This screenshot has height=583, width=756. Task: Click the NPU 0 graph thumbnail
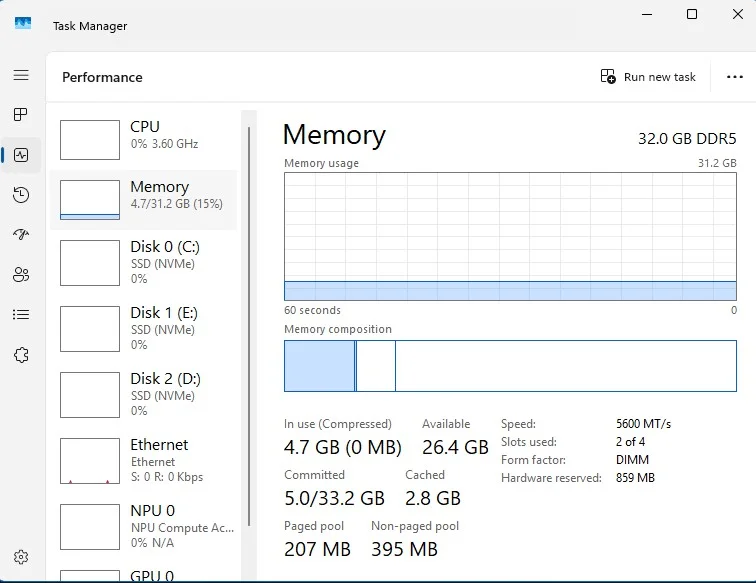(x=90, y=527)
